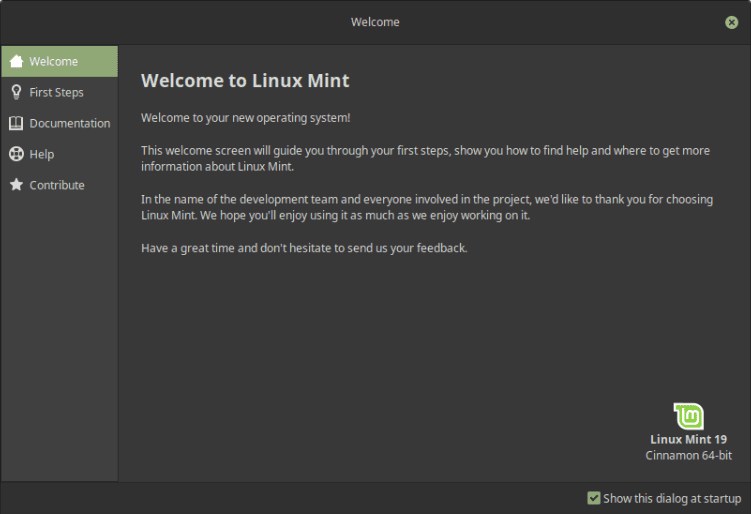This screenshot has width=751, height=514.
Task: Click the star icon for Contribute
Action: [x=16, y=184]
